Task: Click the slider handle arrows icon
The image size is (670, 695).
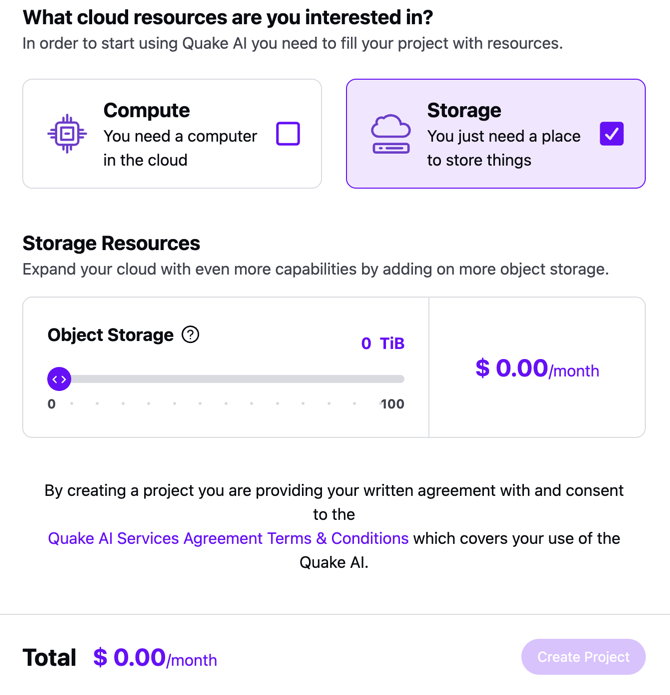Action: [59, 379]
